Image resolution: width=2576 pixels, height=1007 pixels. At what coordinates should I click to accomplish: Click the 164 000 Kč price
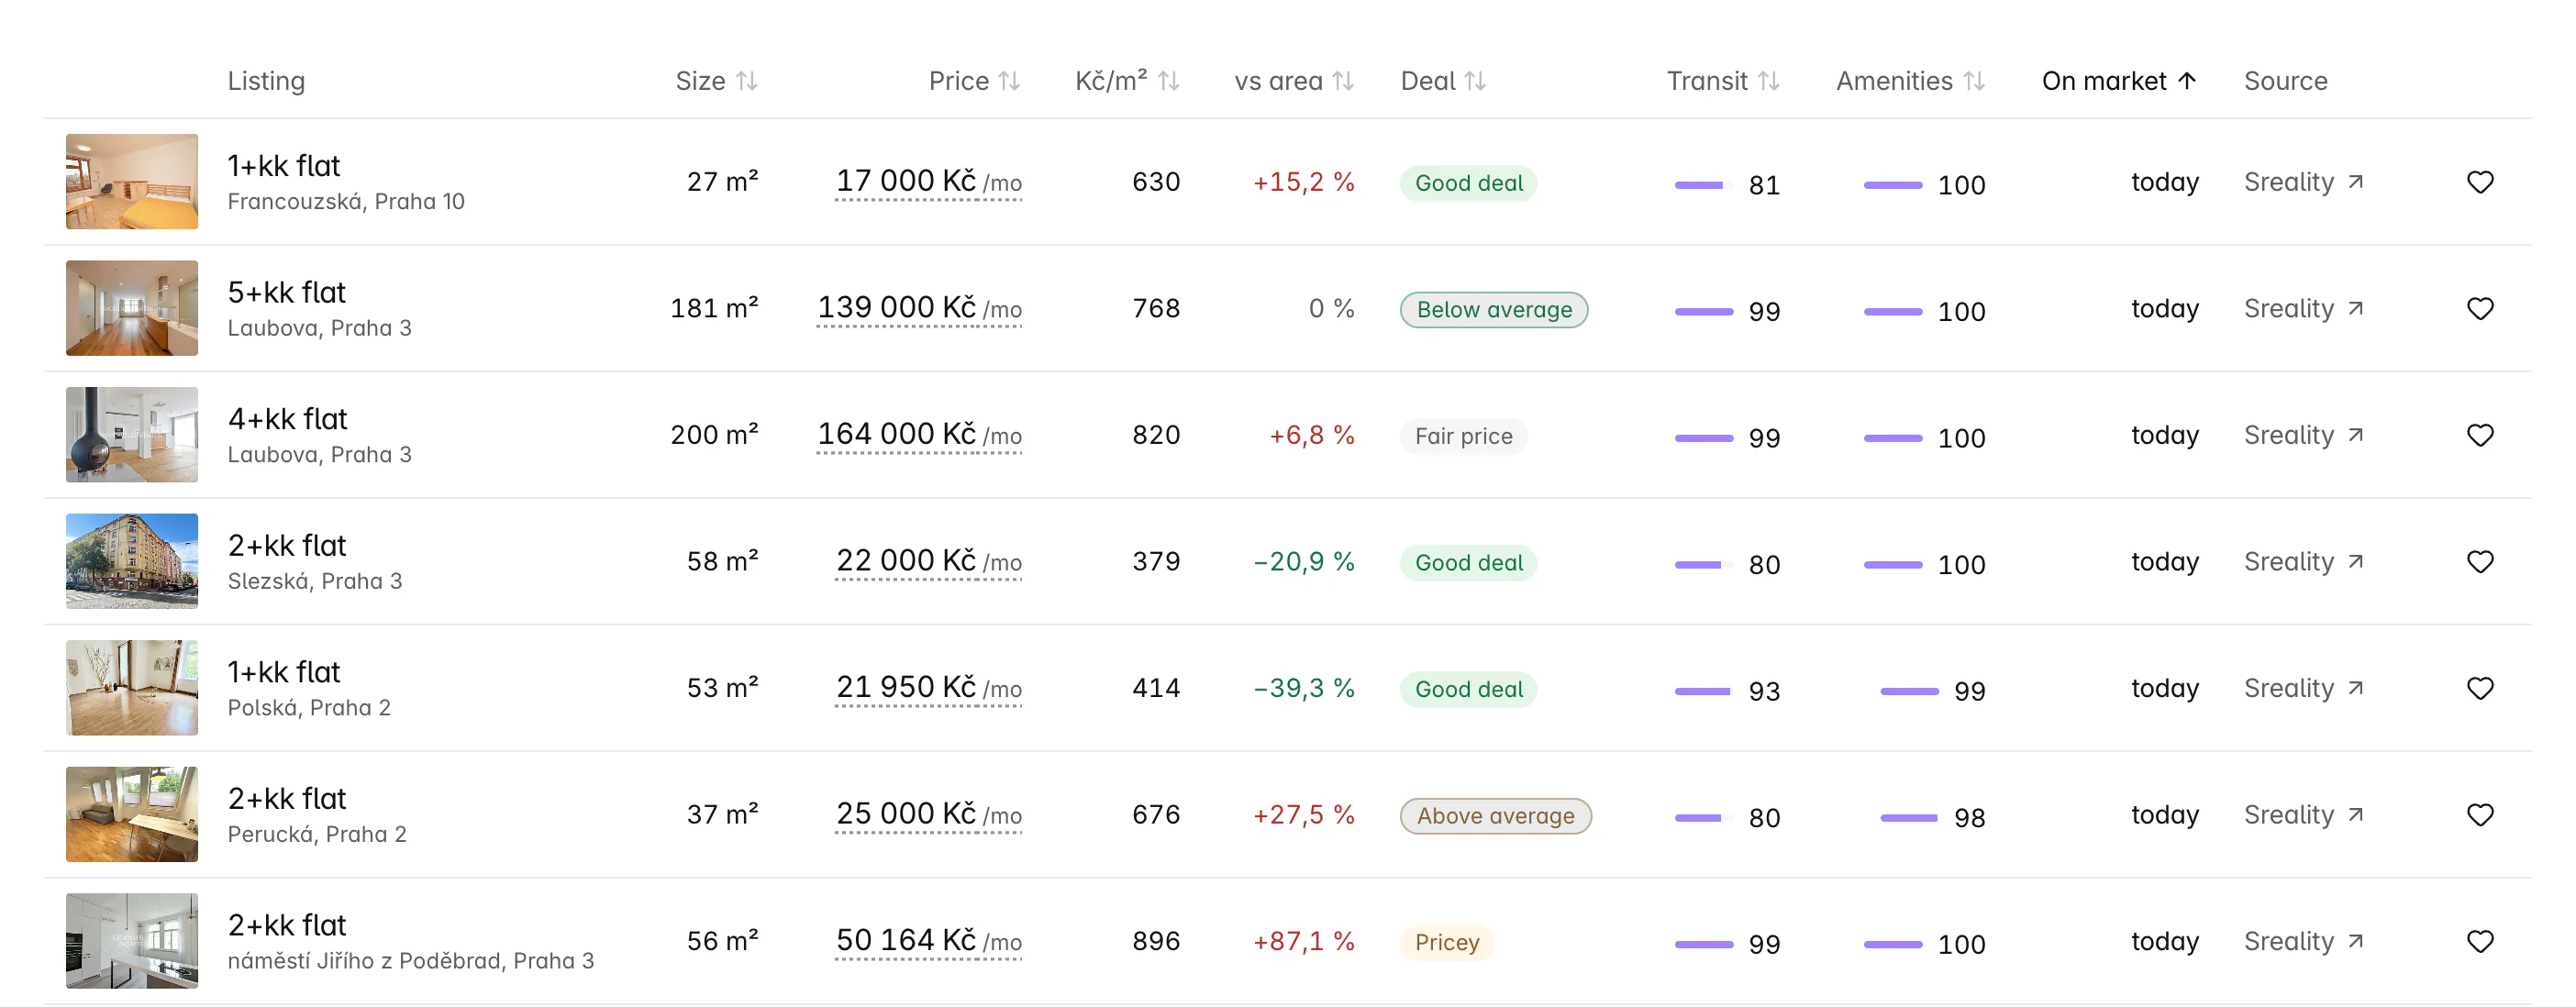[x=919, y=435]
